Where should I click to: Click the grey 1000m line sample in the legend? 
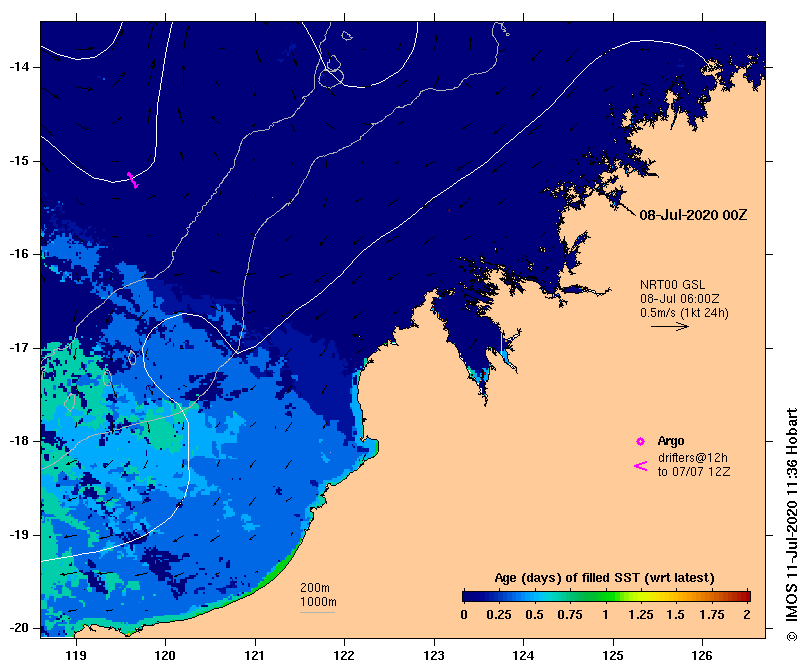click(317, 613)
